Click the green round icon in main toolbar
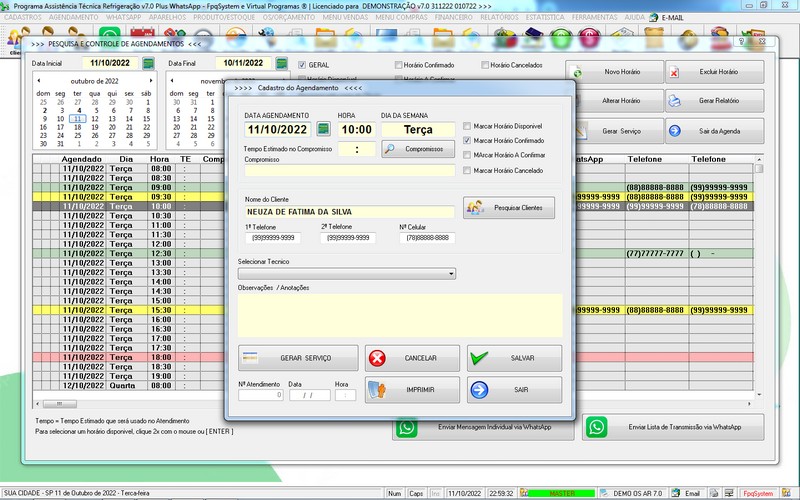800x500 pixels. [561, 39]
